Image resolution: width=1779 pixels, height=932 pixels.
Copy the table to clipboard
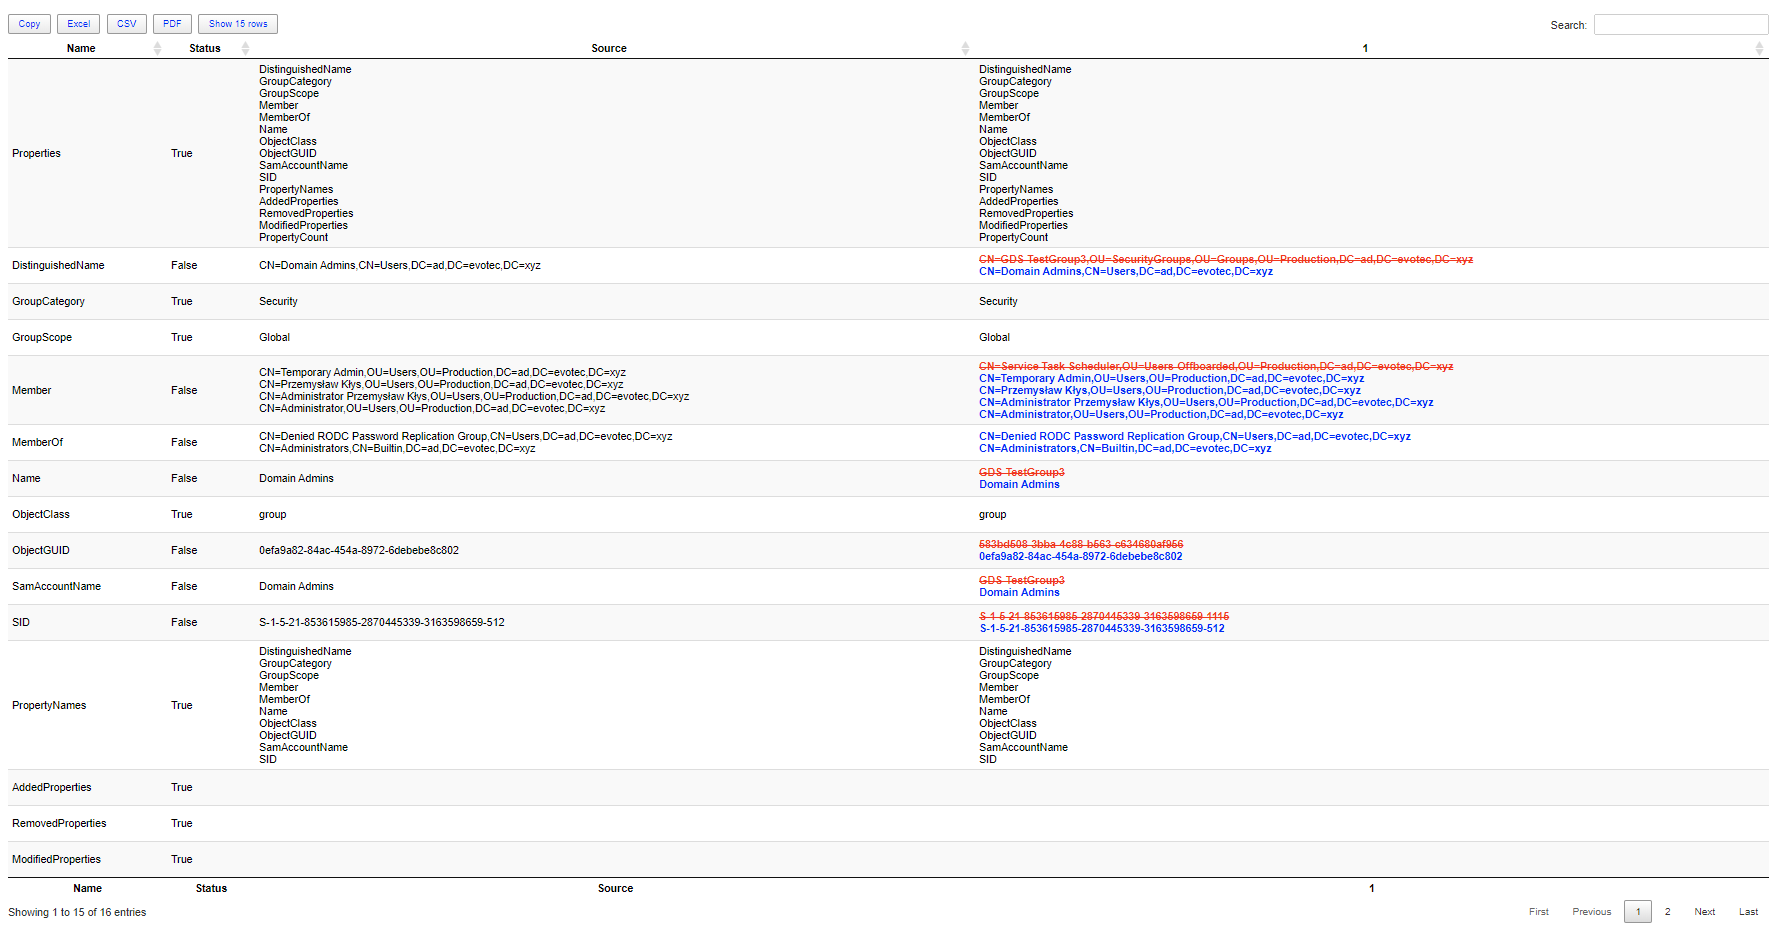pos(29,24)
